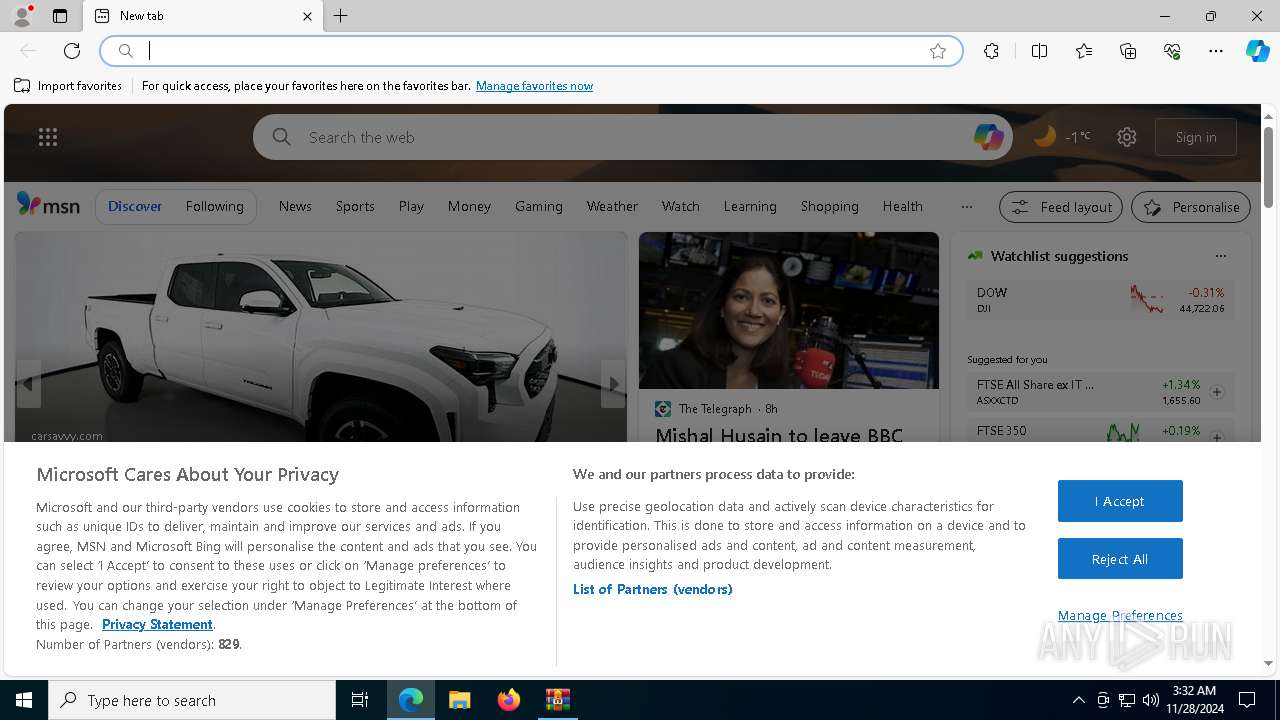Add FTSE 350 to watchlist
This screenshot has height=720, width=1280.
(1217, 437)
